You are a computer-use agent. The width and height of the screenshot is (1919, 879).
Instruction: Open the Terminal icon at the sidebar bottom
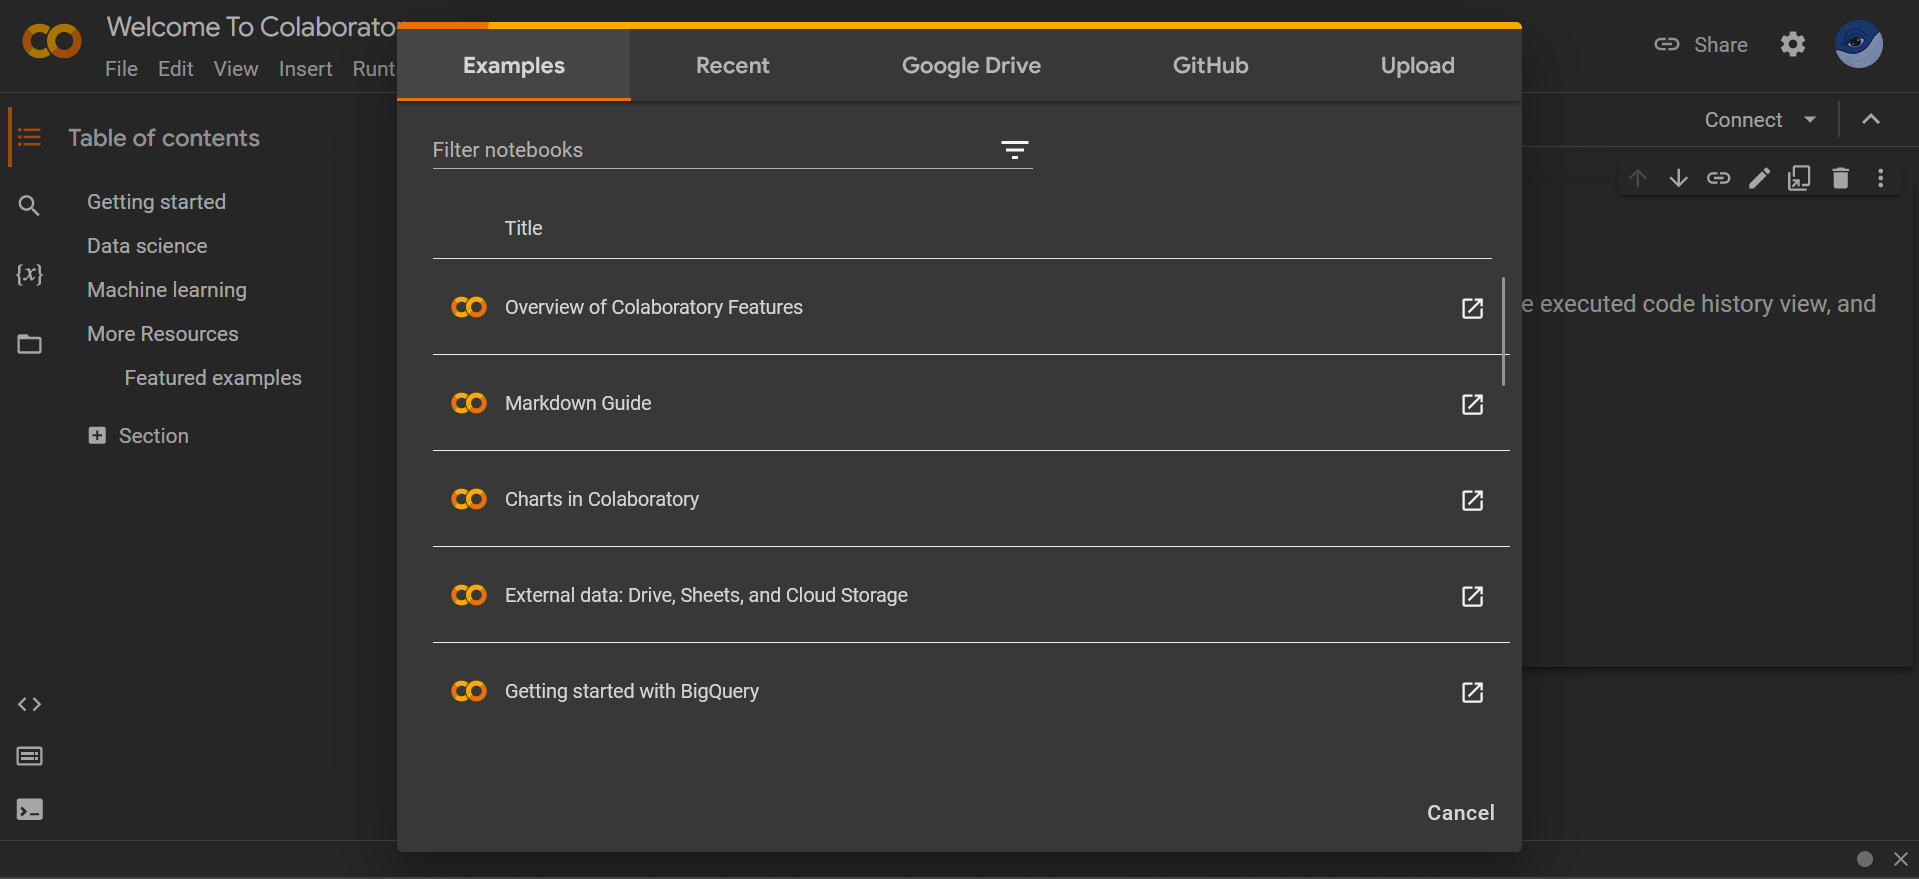pyautogui.click(x=29, y=809)
